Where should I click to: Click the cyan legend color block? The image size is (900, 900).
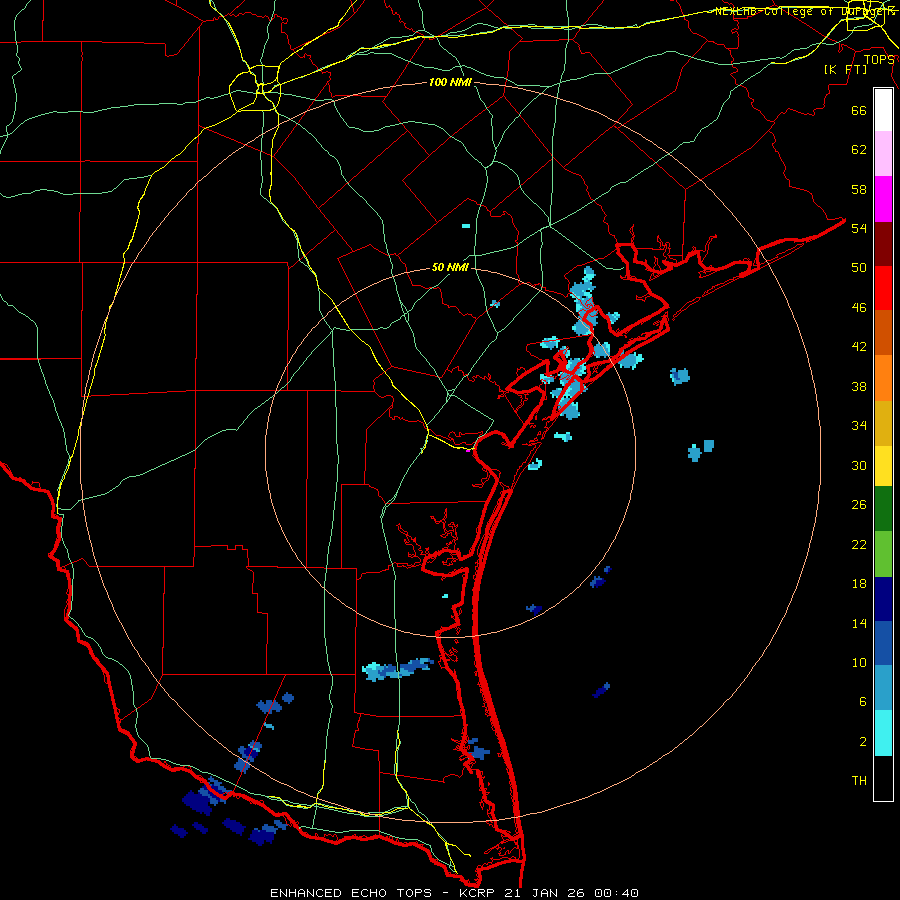click(x=883, y=733)
